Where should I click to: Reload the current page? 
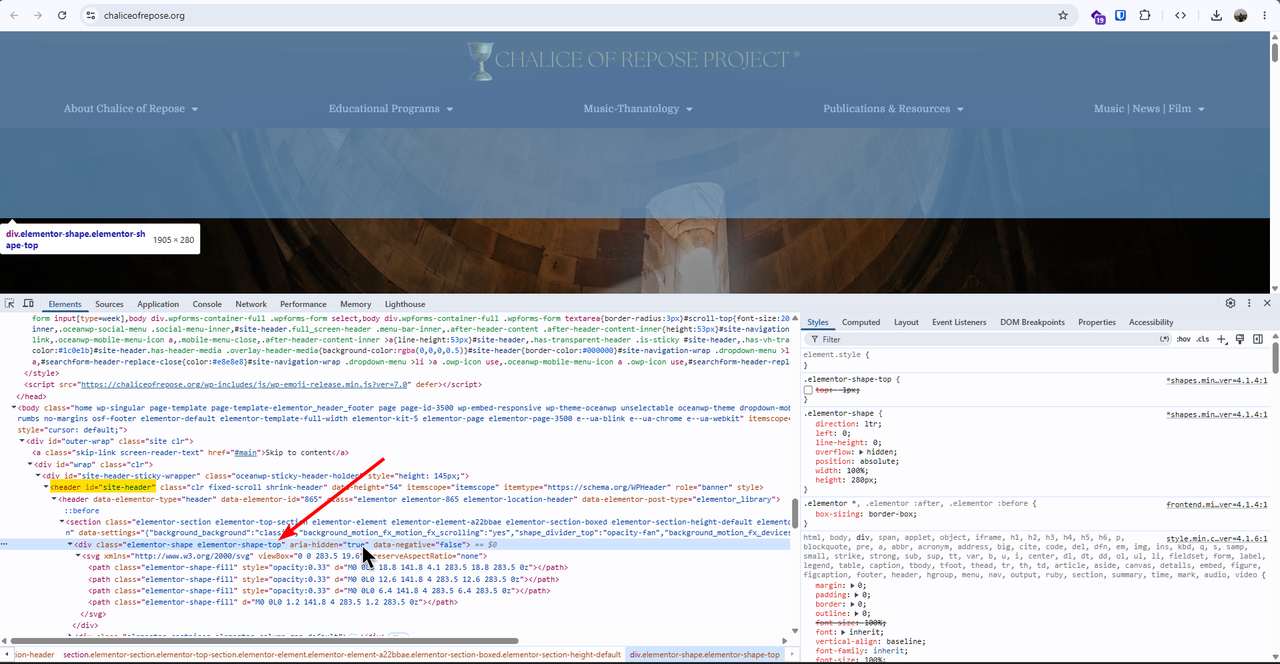coord(62,16)
